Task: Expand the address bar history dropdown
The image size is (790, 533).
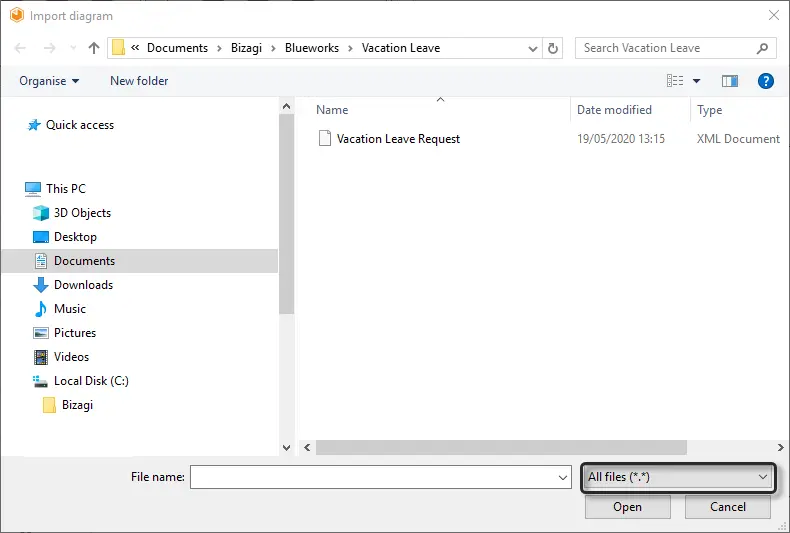Action: pyautogui.click(x=533, y=48)
